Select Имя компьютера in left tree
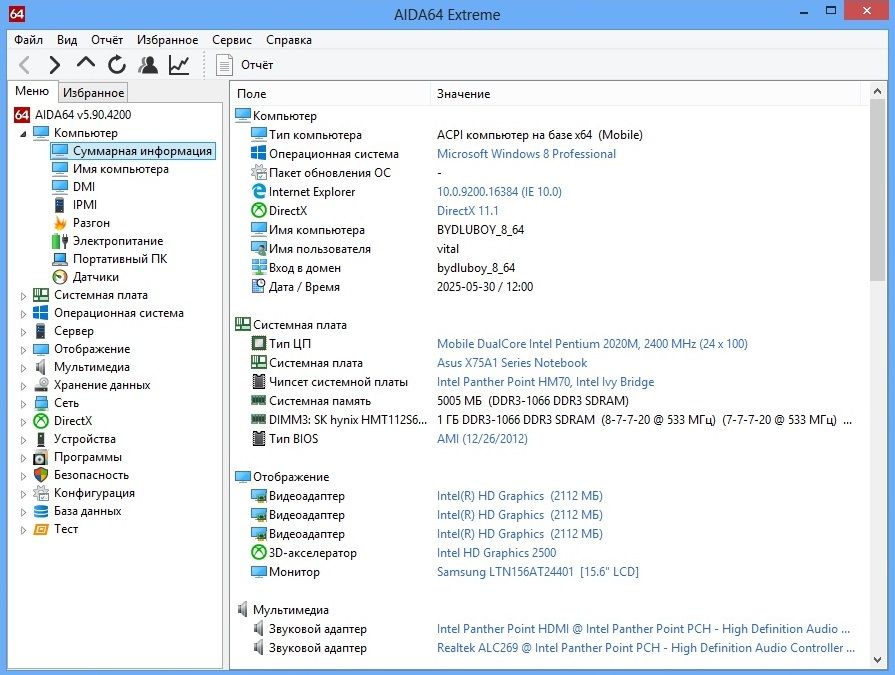Screen dimensions: 895x675 click(120, 169)
